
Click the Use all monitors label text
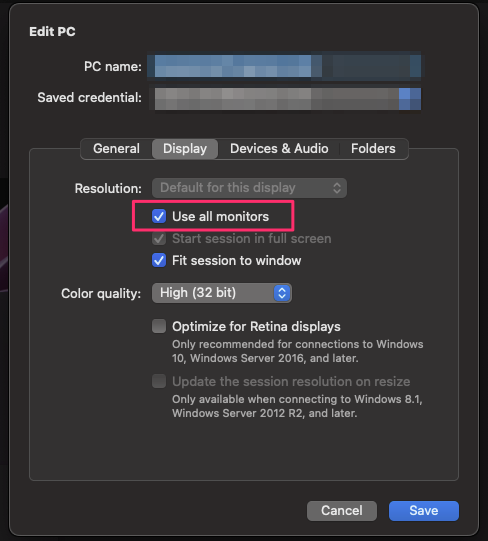tap(221, 217)
